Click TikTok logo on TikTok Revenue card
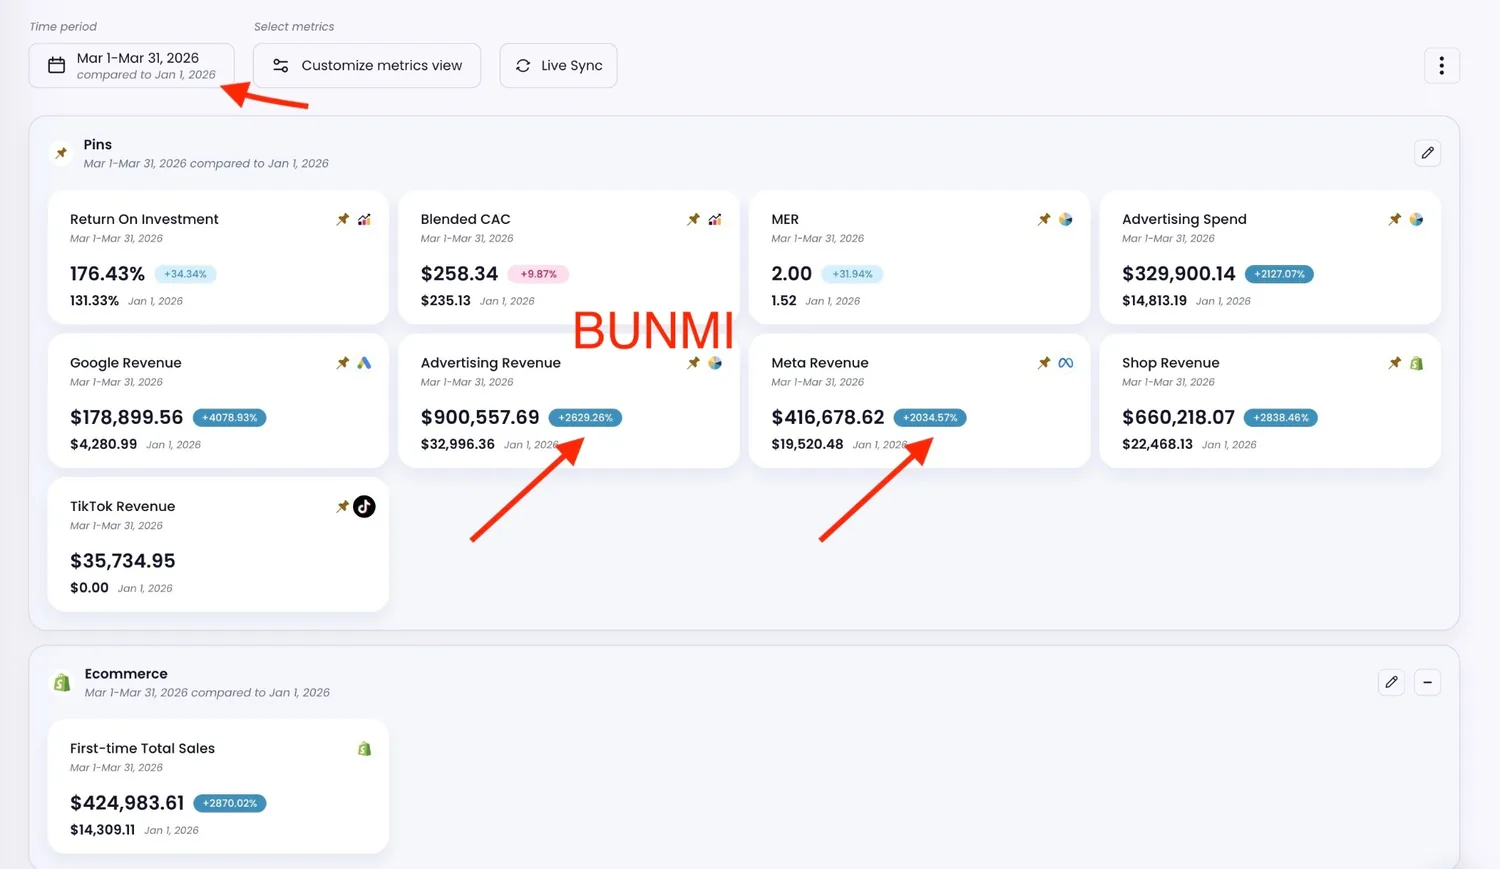 [x=364, y=507]
